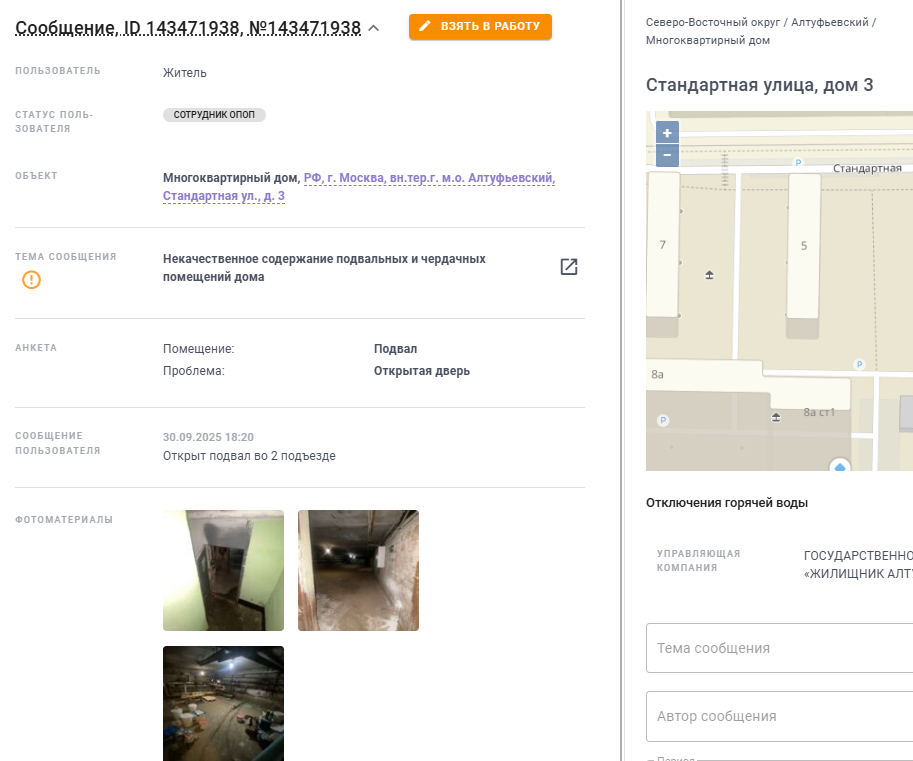
Task: Click the message ID 143471938 title
Action: (x=188, y=28)
